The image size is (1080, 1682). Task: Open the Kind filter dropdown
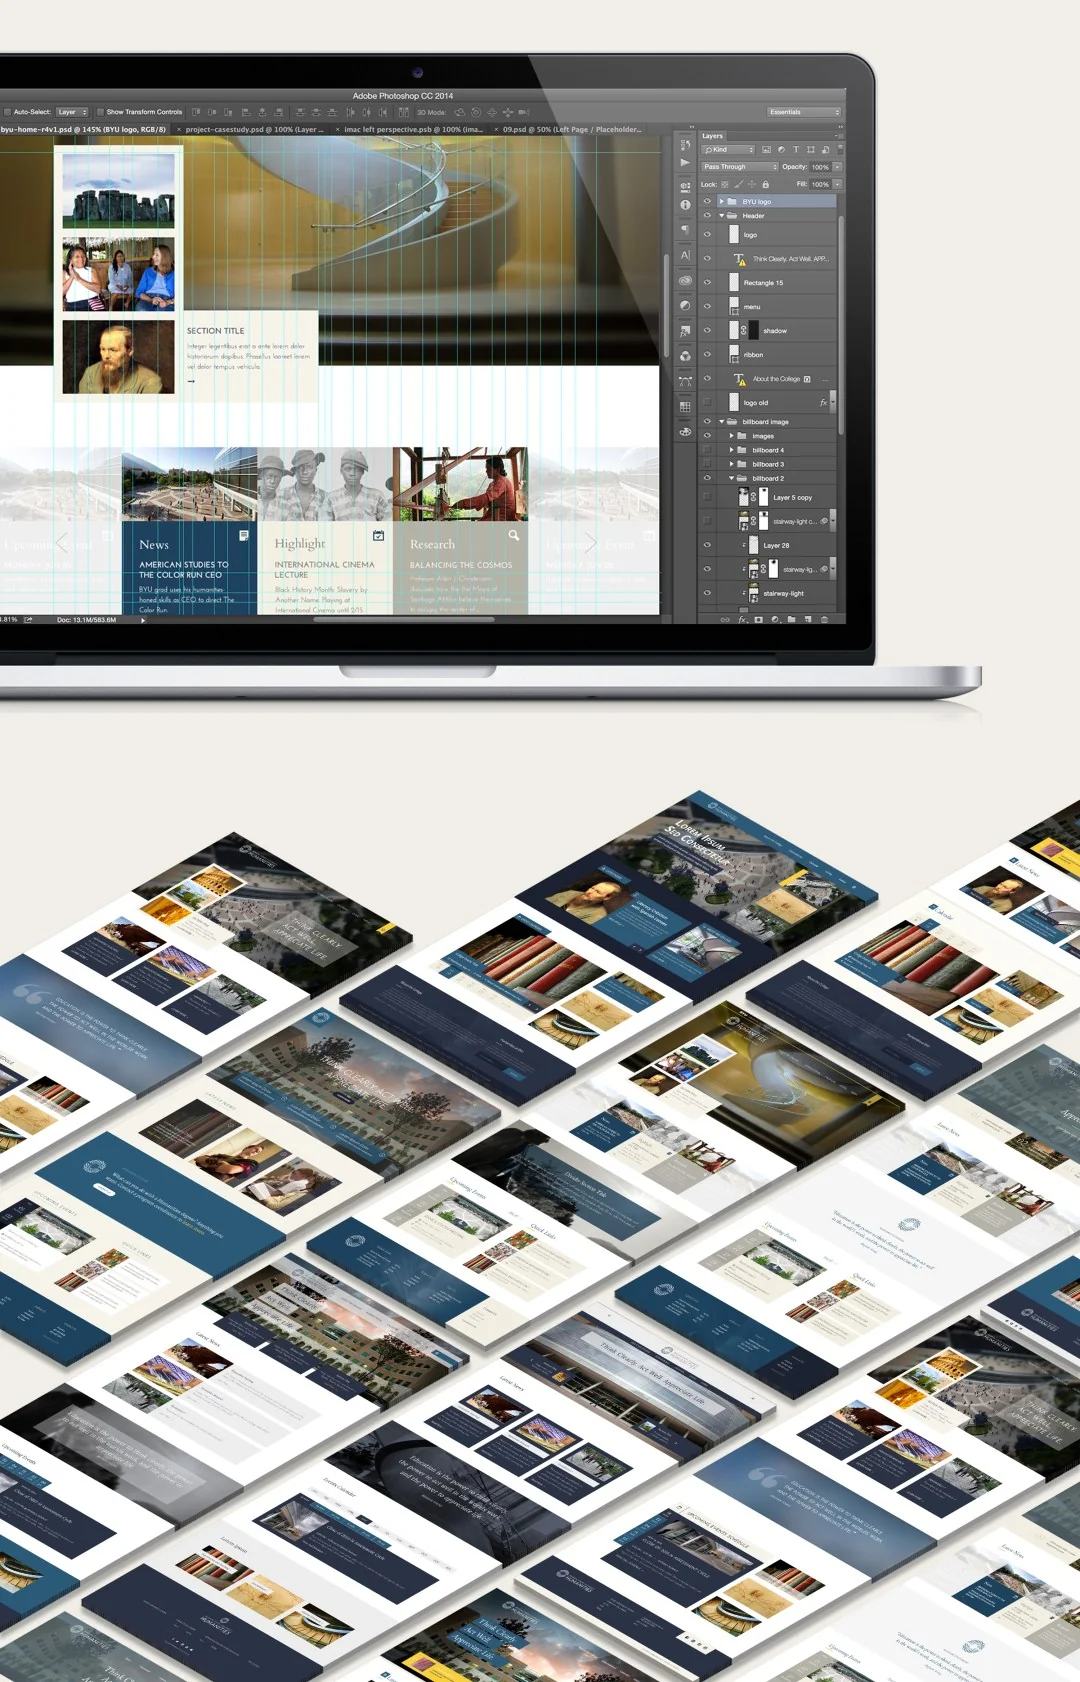pyautogui.click(x=728, y=150)
